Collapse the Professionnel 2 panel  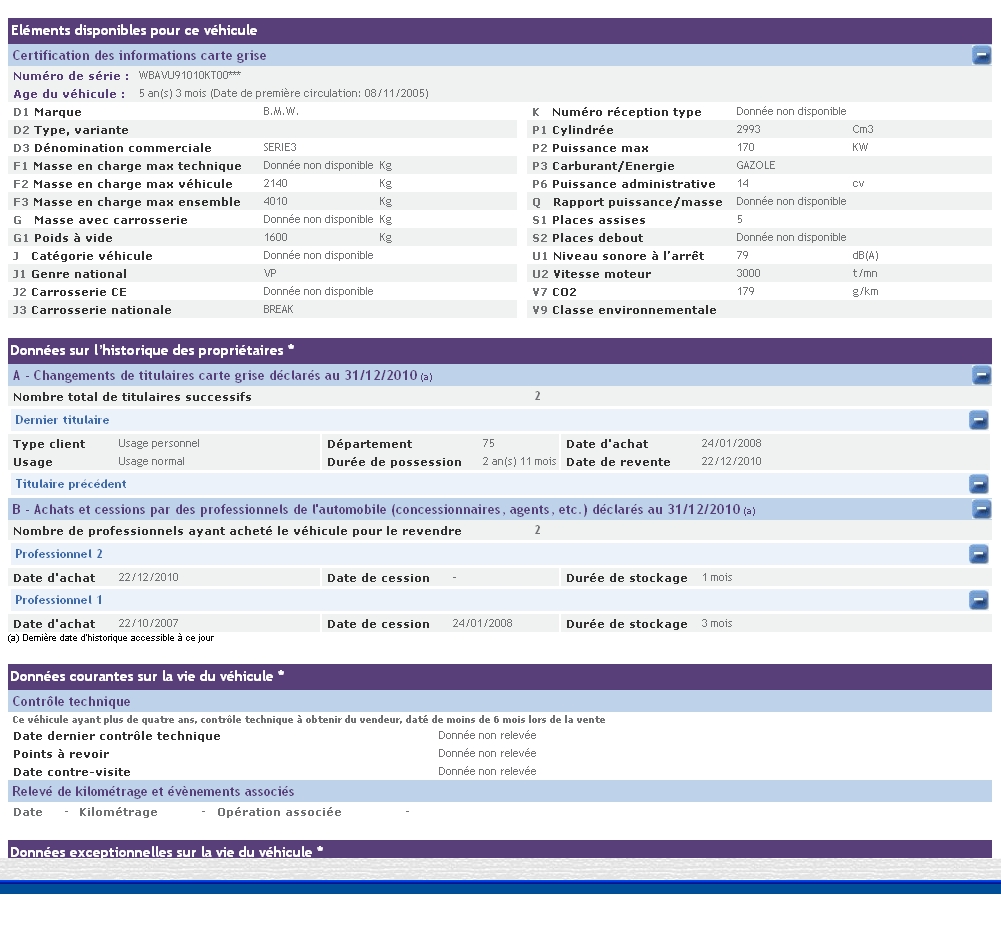(x=978, y=554)
